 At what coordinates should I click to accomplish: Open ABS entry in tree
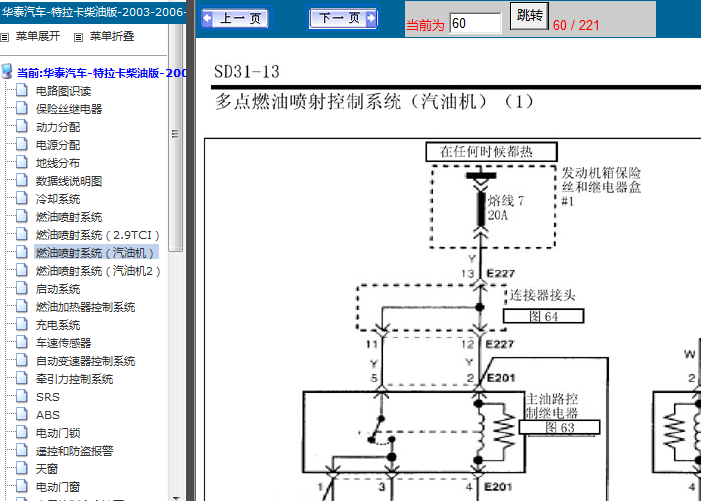pos(48,415)
